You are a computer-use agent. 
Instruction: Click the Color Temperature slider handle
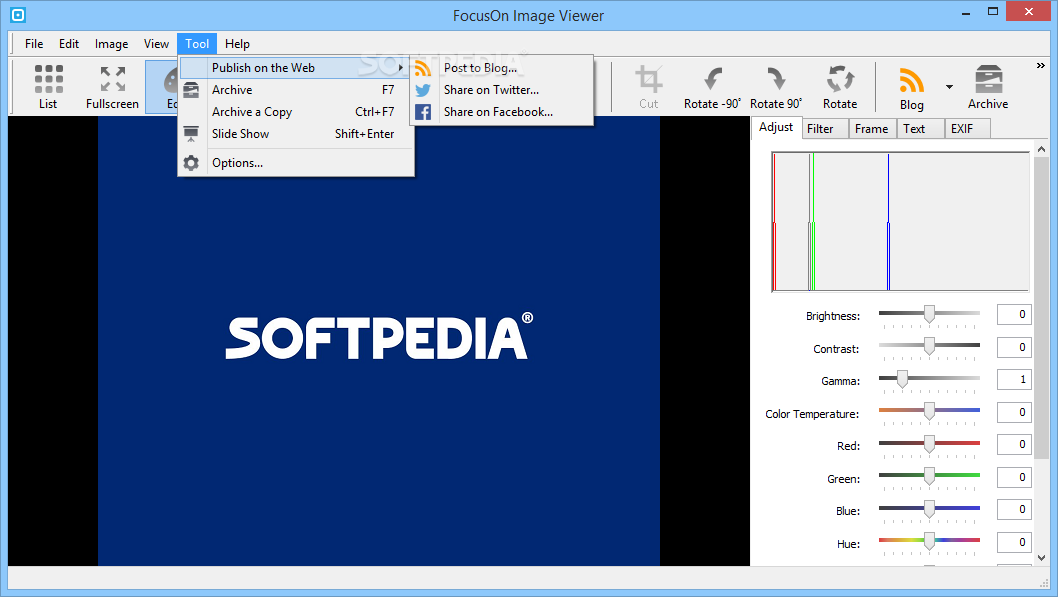click(x=929, y=411)
